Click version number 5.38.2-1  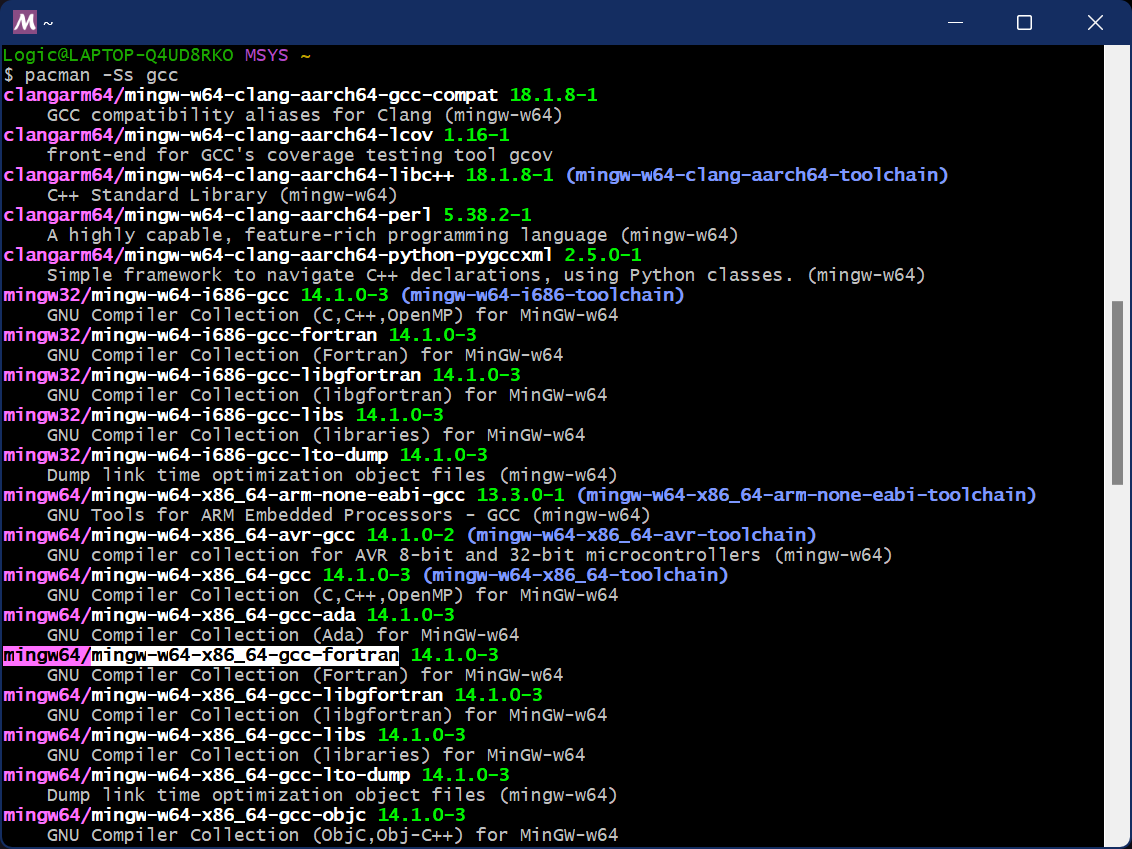coord(487,215)
